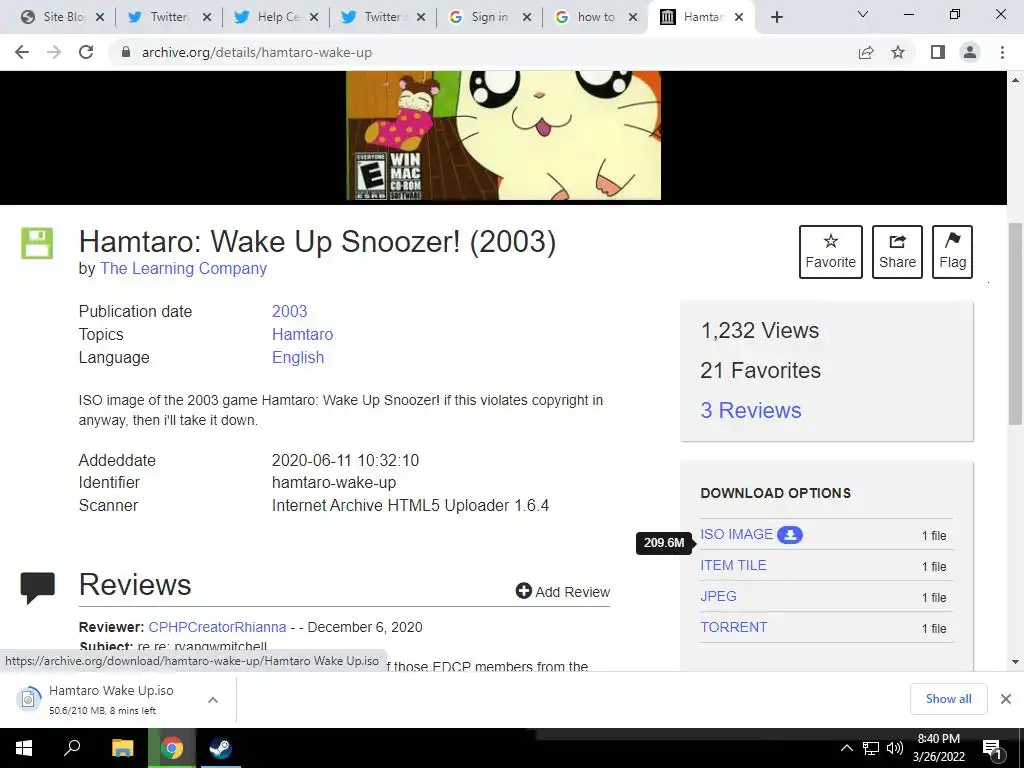Screen dimensions: 1024x768
Task: Click the '1,232 Views' text
Action: tap(760, 330)
